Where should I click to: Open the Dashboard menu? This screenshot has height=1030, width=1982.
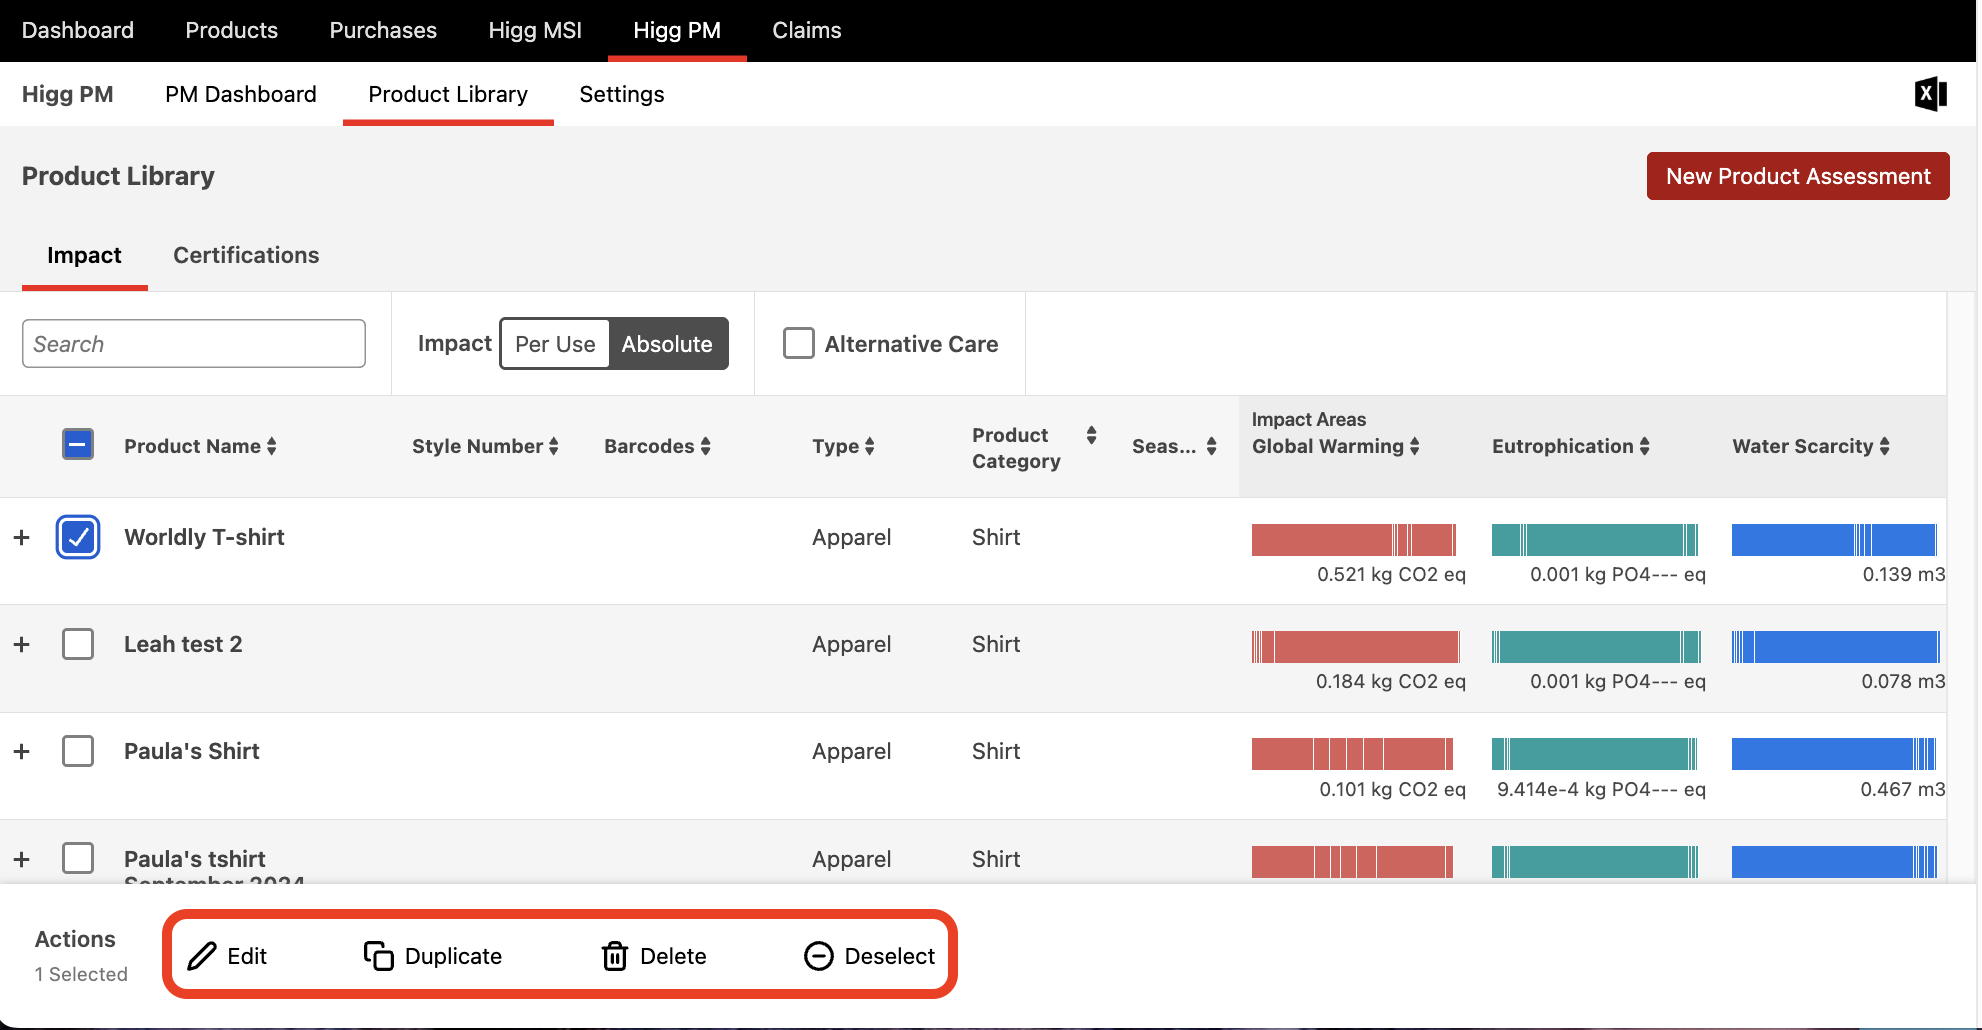coord(78,30)
